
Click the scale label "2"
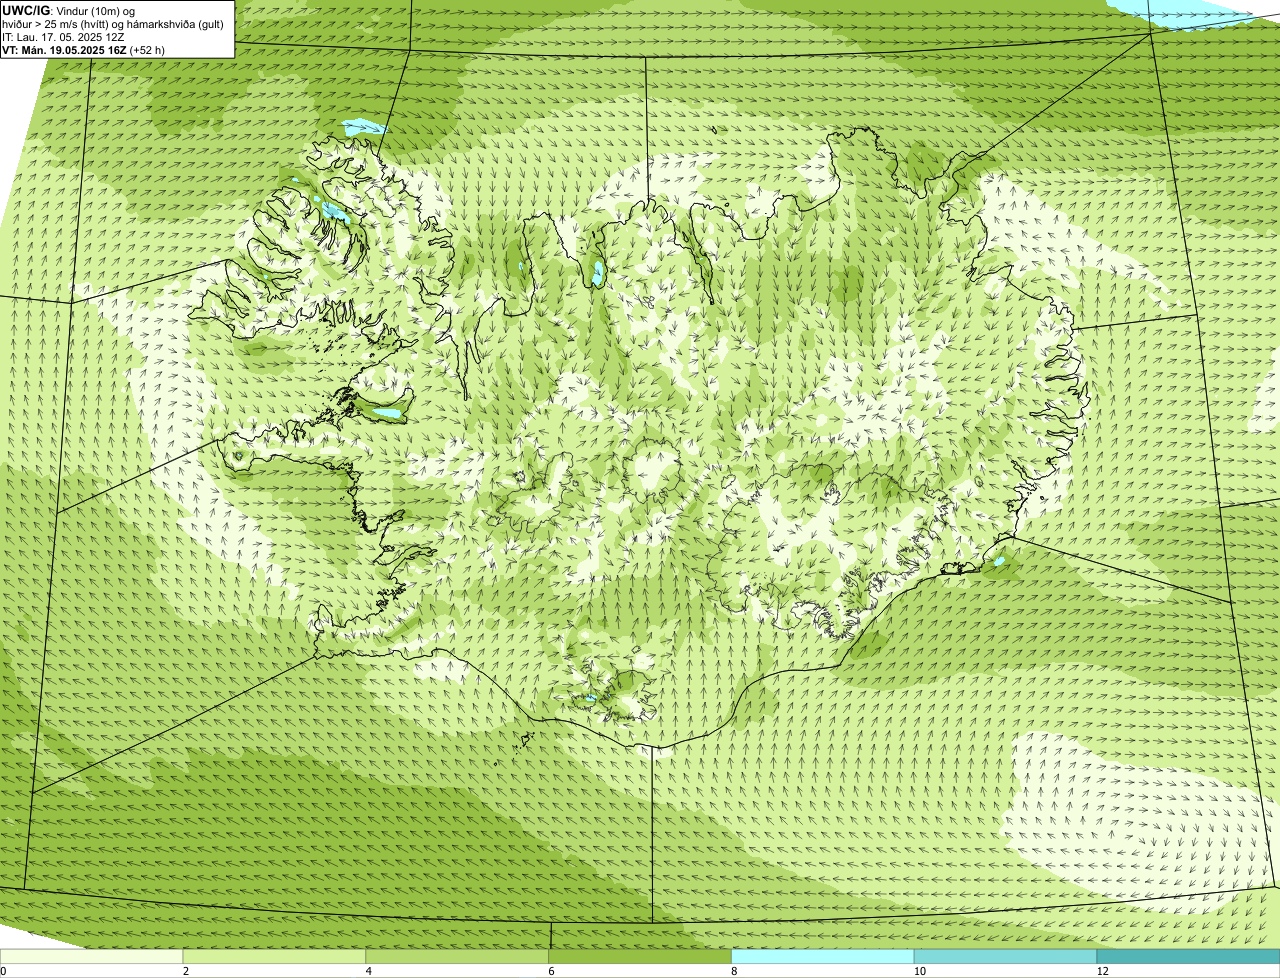point(186,971)
